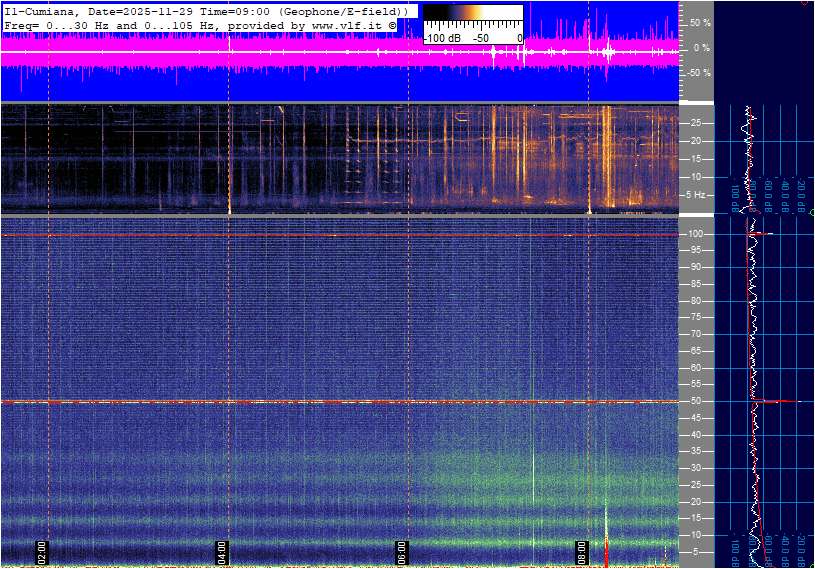Click the 06:00 time marker label

click(402, 551)
